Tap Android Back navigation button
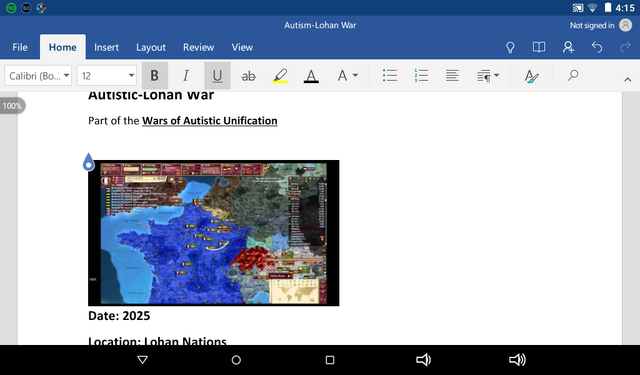Screen dimensions: 640x375 (x=142, y=360)
